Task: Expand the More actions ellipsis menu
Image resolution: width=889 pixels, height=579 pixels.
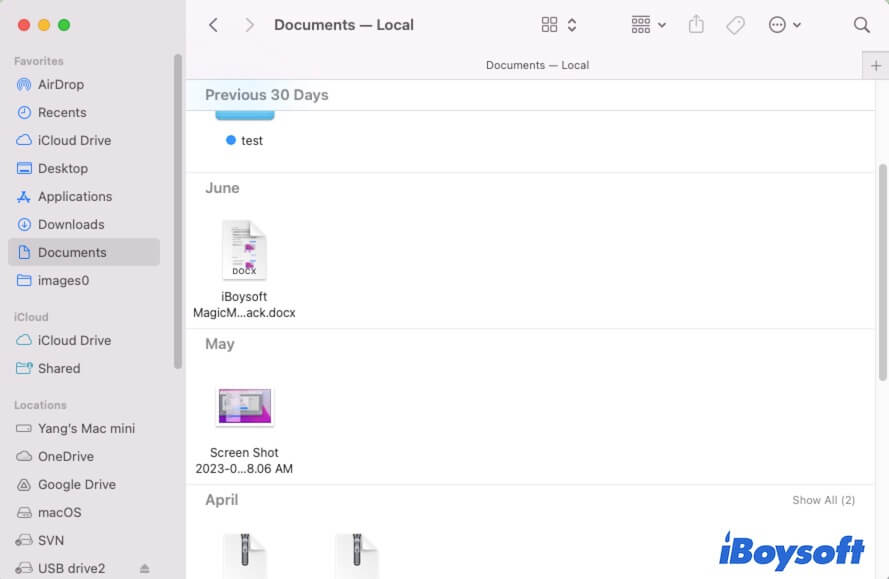Action: pos(784,25)
